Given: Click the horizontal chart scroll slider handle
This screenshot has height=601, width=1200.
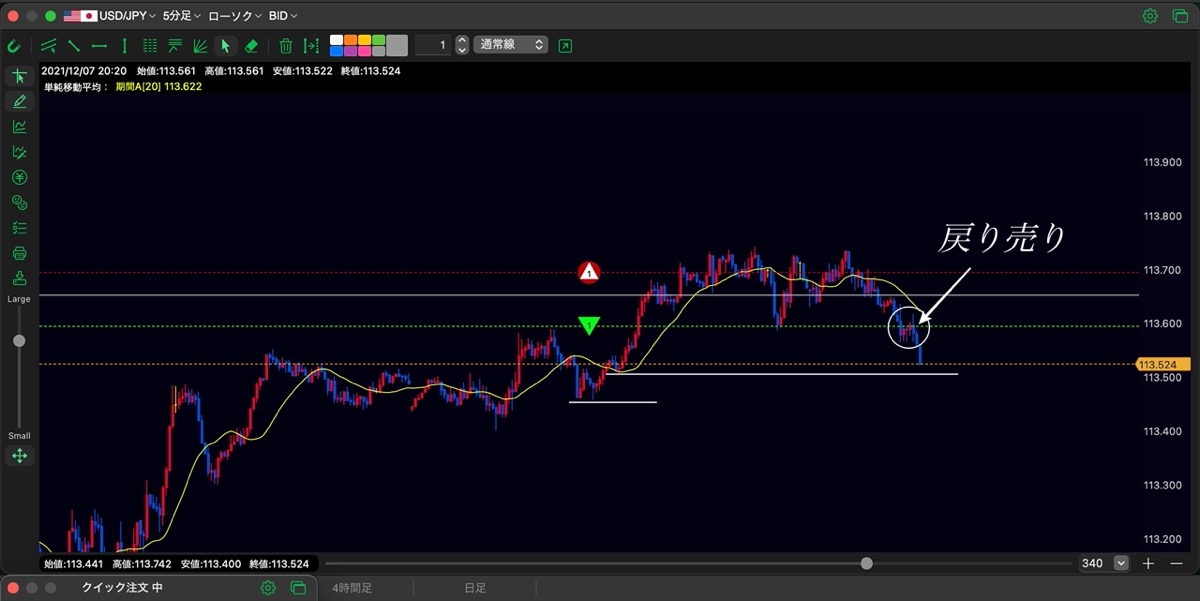Looking at the screenshot, I should pyautogui.click(x=866, y=563).
